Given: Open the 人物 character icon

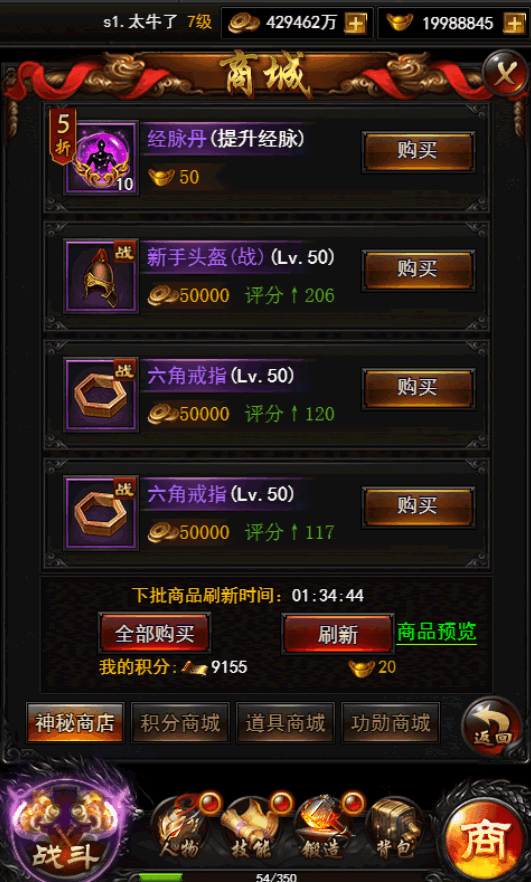Looking at the screenshot, I should pos(181,828).
